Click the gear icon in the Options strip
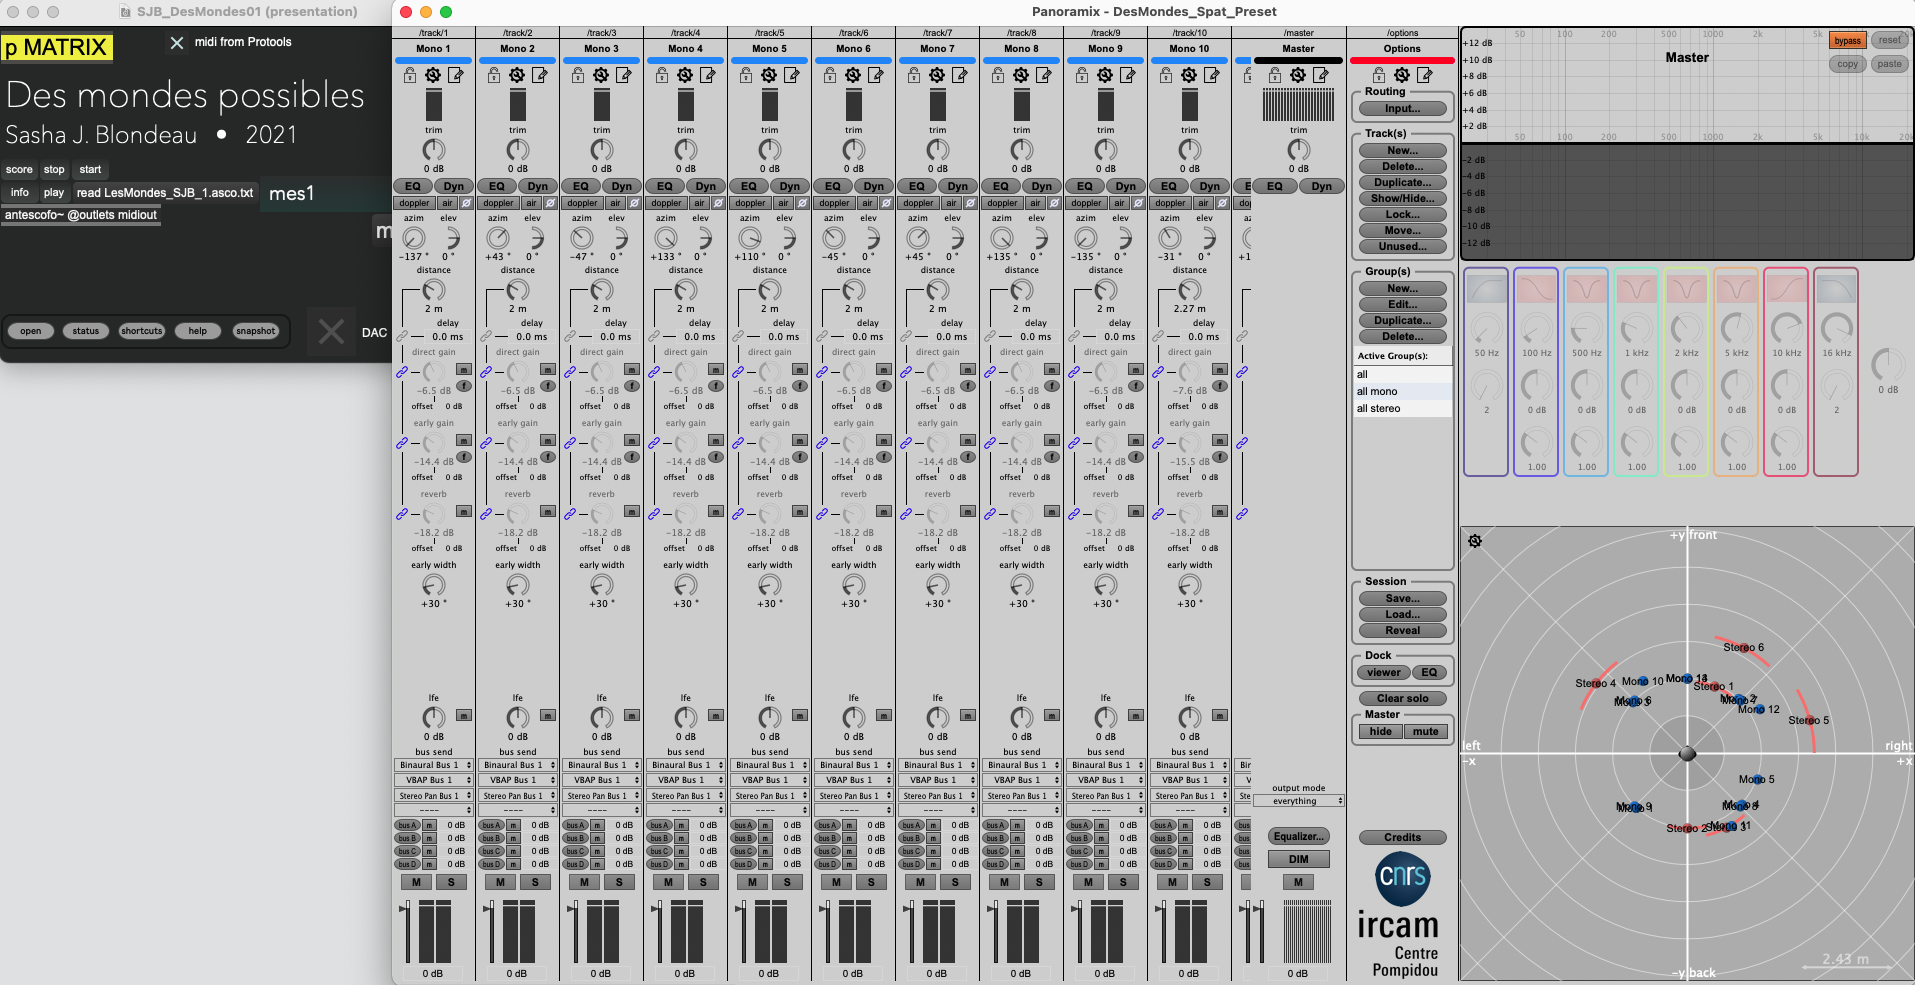Screen dimensions: 1915x985 coord(1402,76)
